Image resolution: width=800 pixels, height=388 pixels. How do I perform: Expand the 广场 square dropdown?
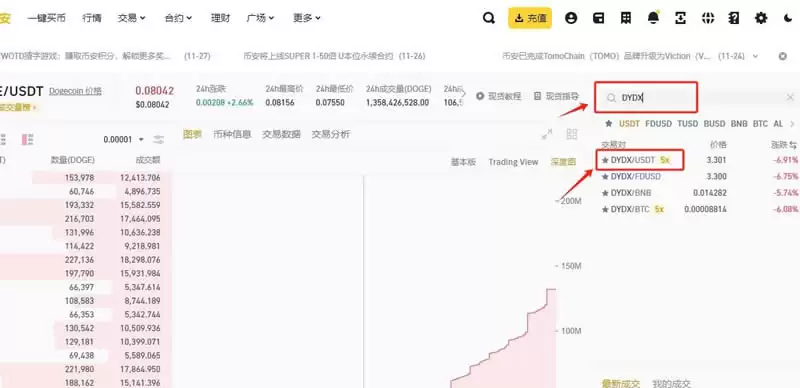coord(260,18)
